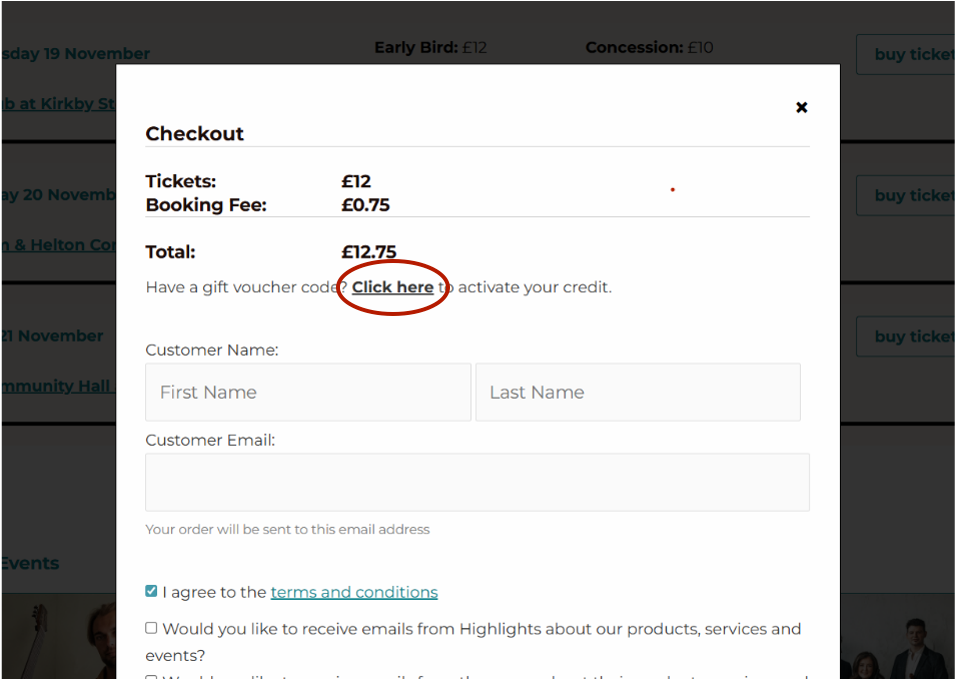Check the bottom partially visible email checkbox

[x=151, y=680]
